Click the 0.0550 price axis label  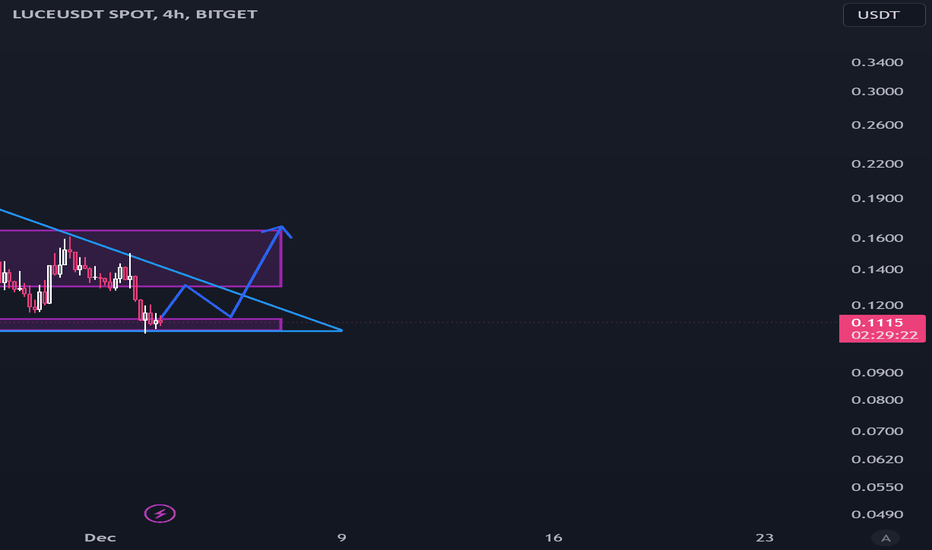pyautogui.click(x=877, y=487)
